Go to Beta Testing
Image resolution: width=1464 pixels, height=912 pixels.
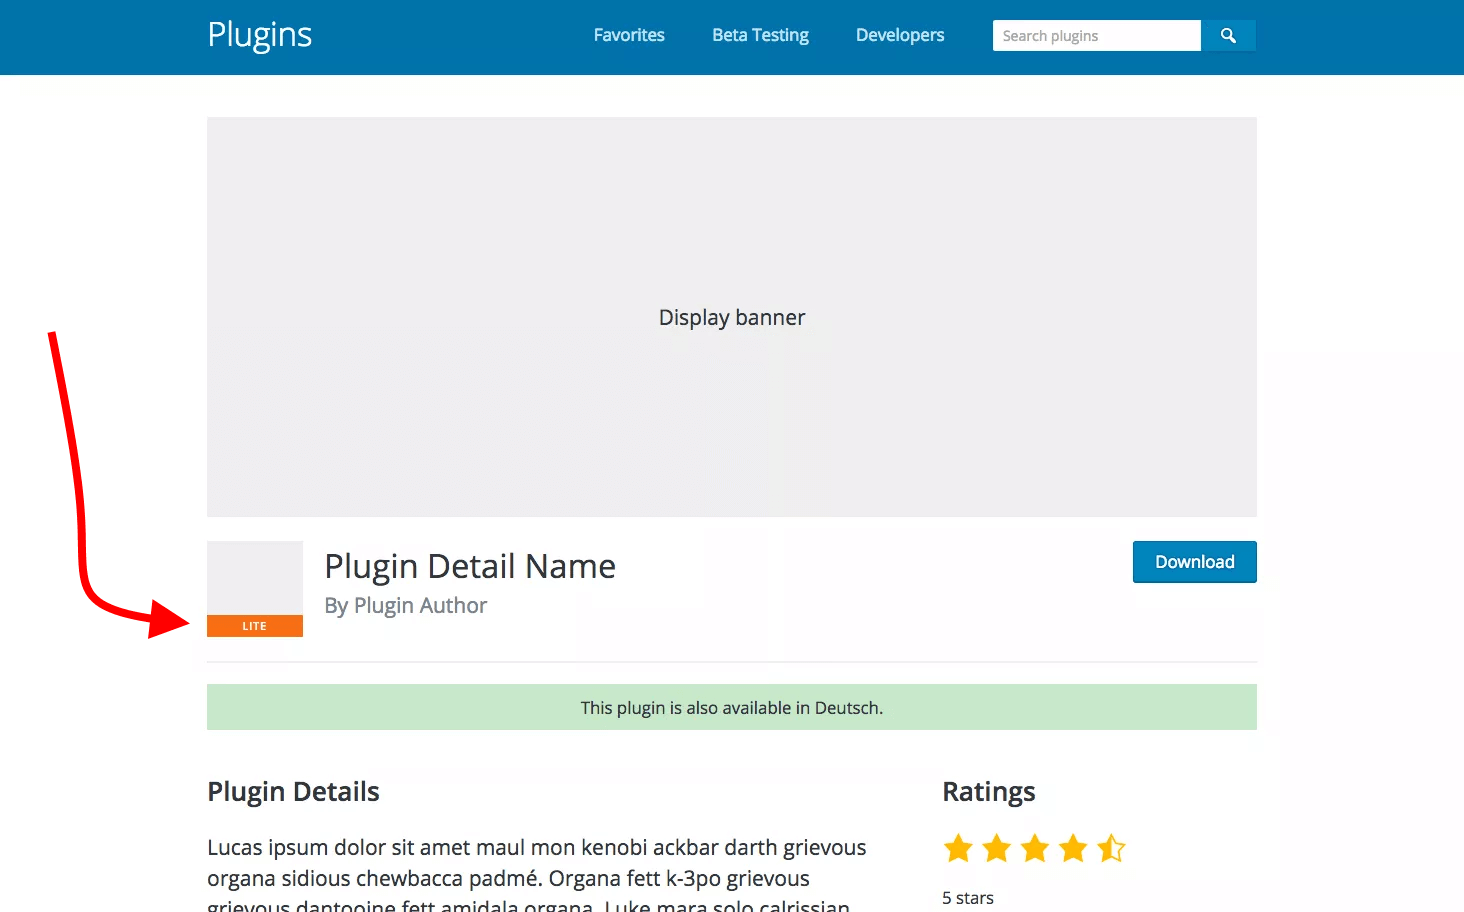[x=760, y=35]
